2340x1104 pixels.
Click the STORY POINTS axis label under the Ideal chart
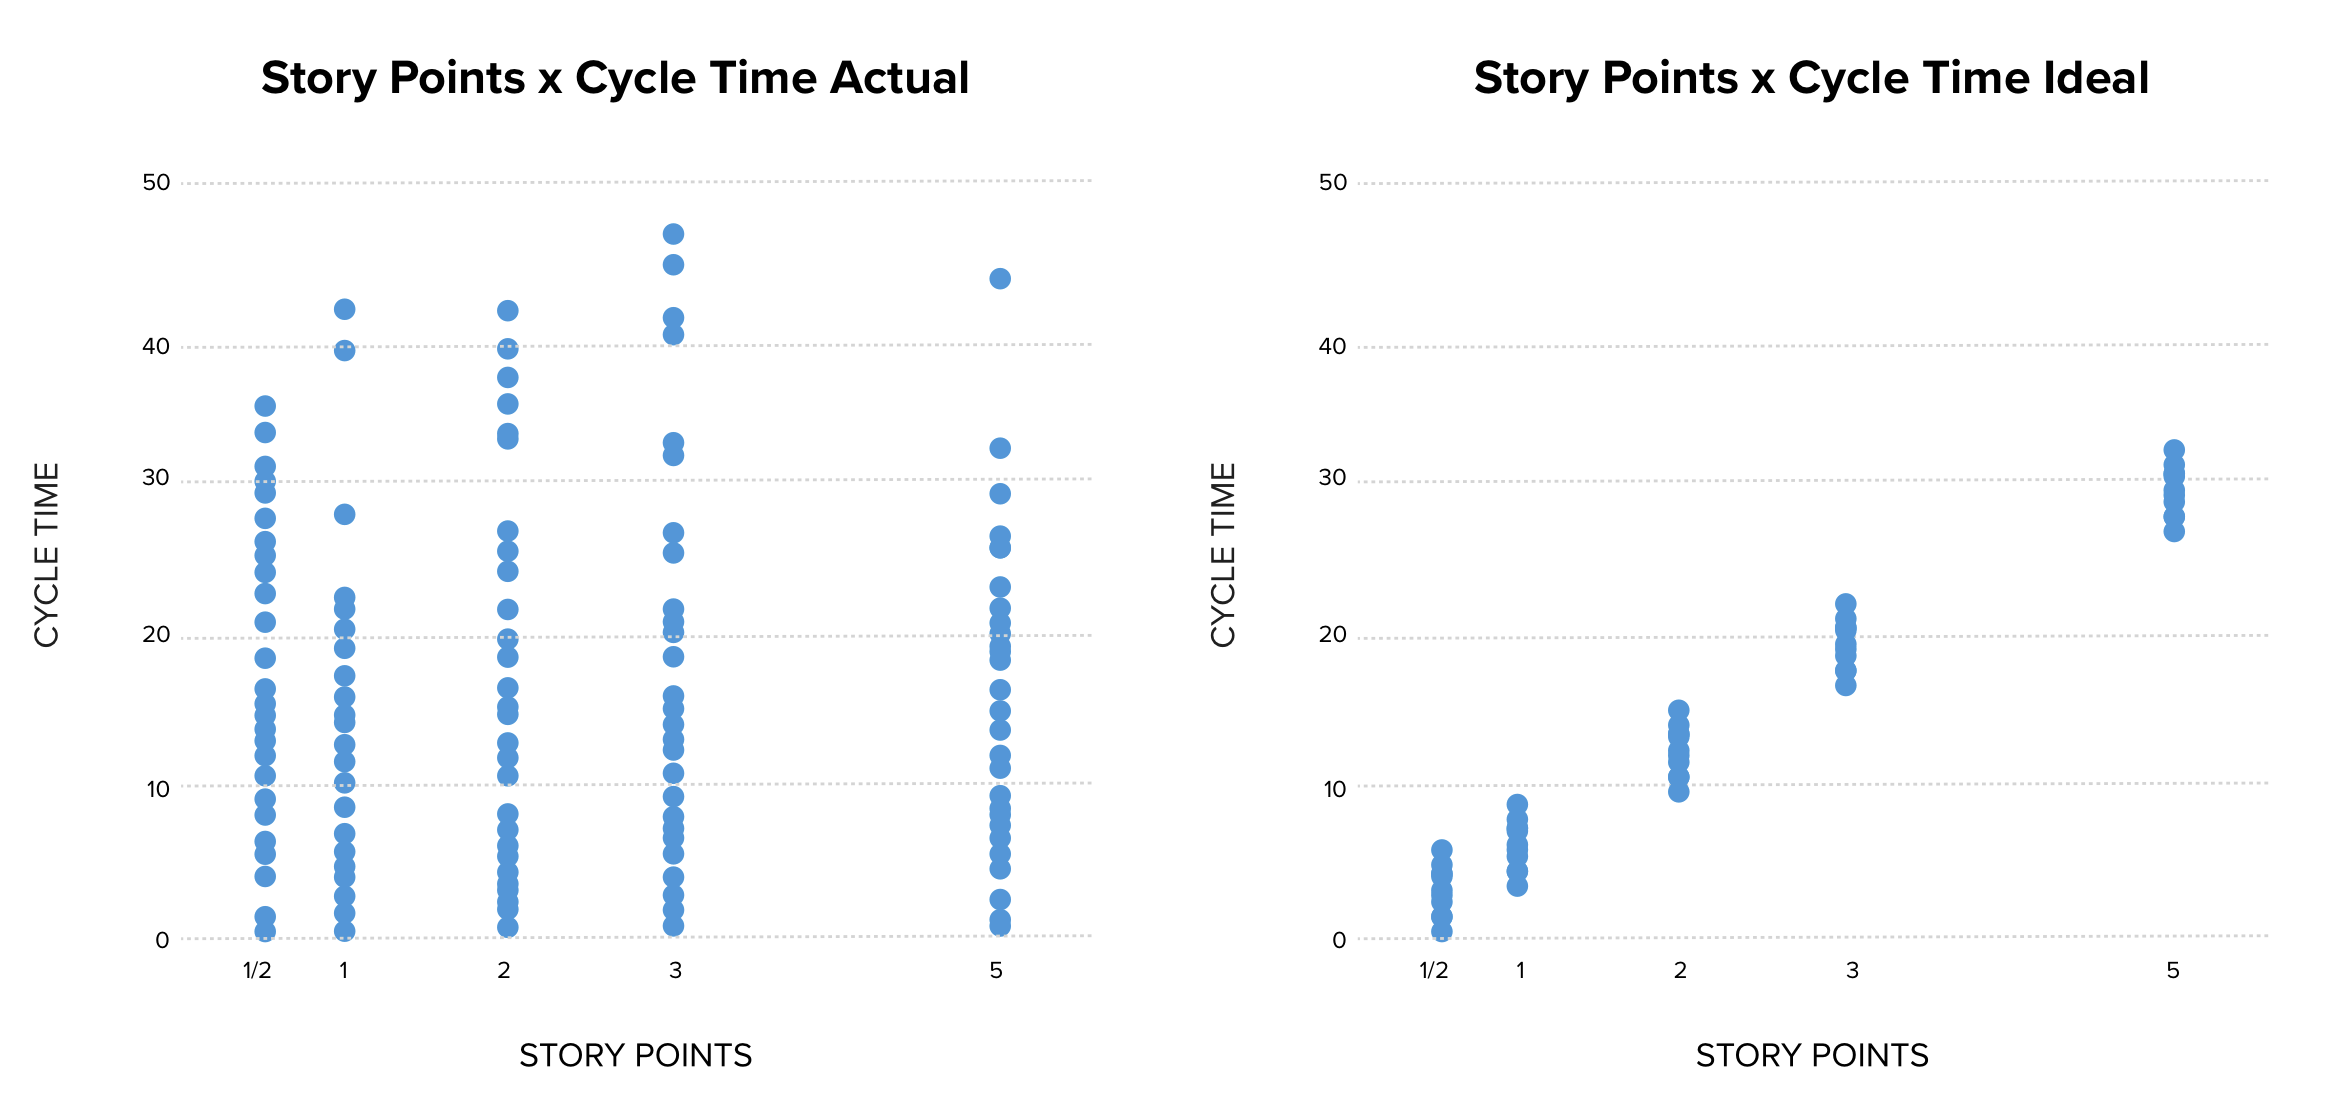pos(1812,1056)
